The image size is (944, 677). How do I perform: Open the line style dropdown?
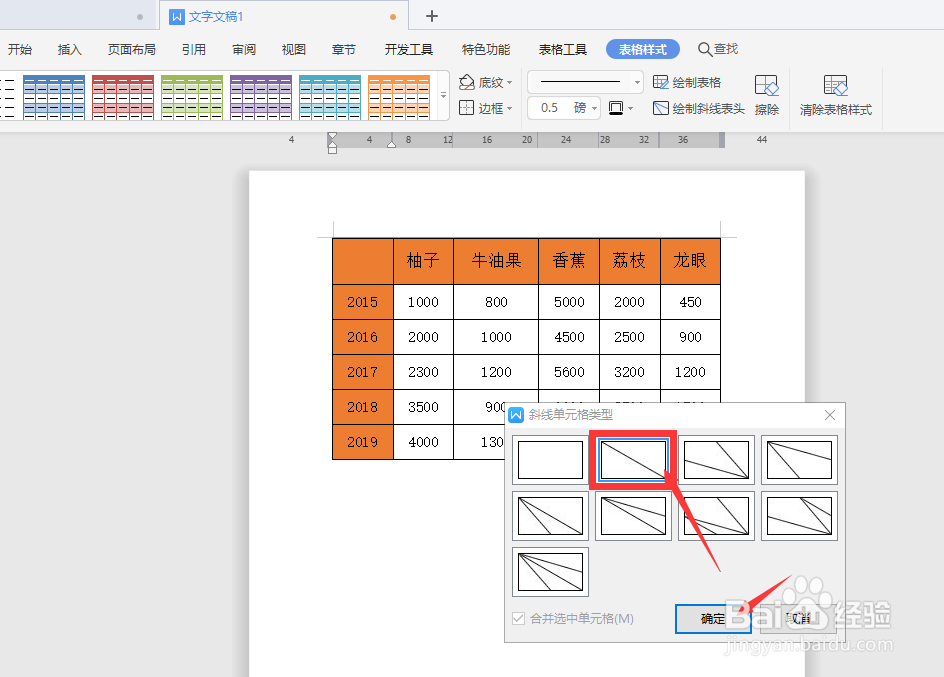click(584, 81)
